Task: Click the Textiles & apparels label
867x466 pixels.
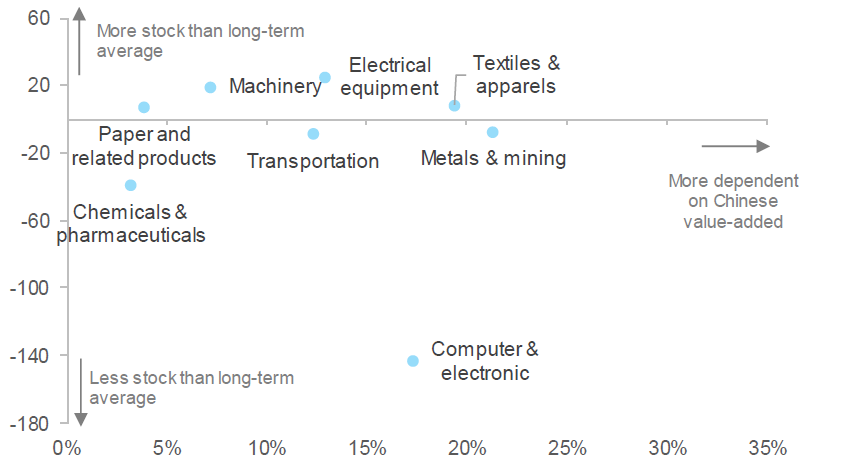Action: click(516, 75)
